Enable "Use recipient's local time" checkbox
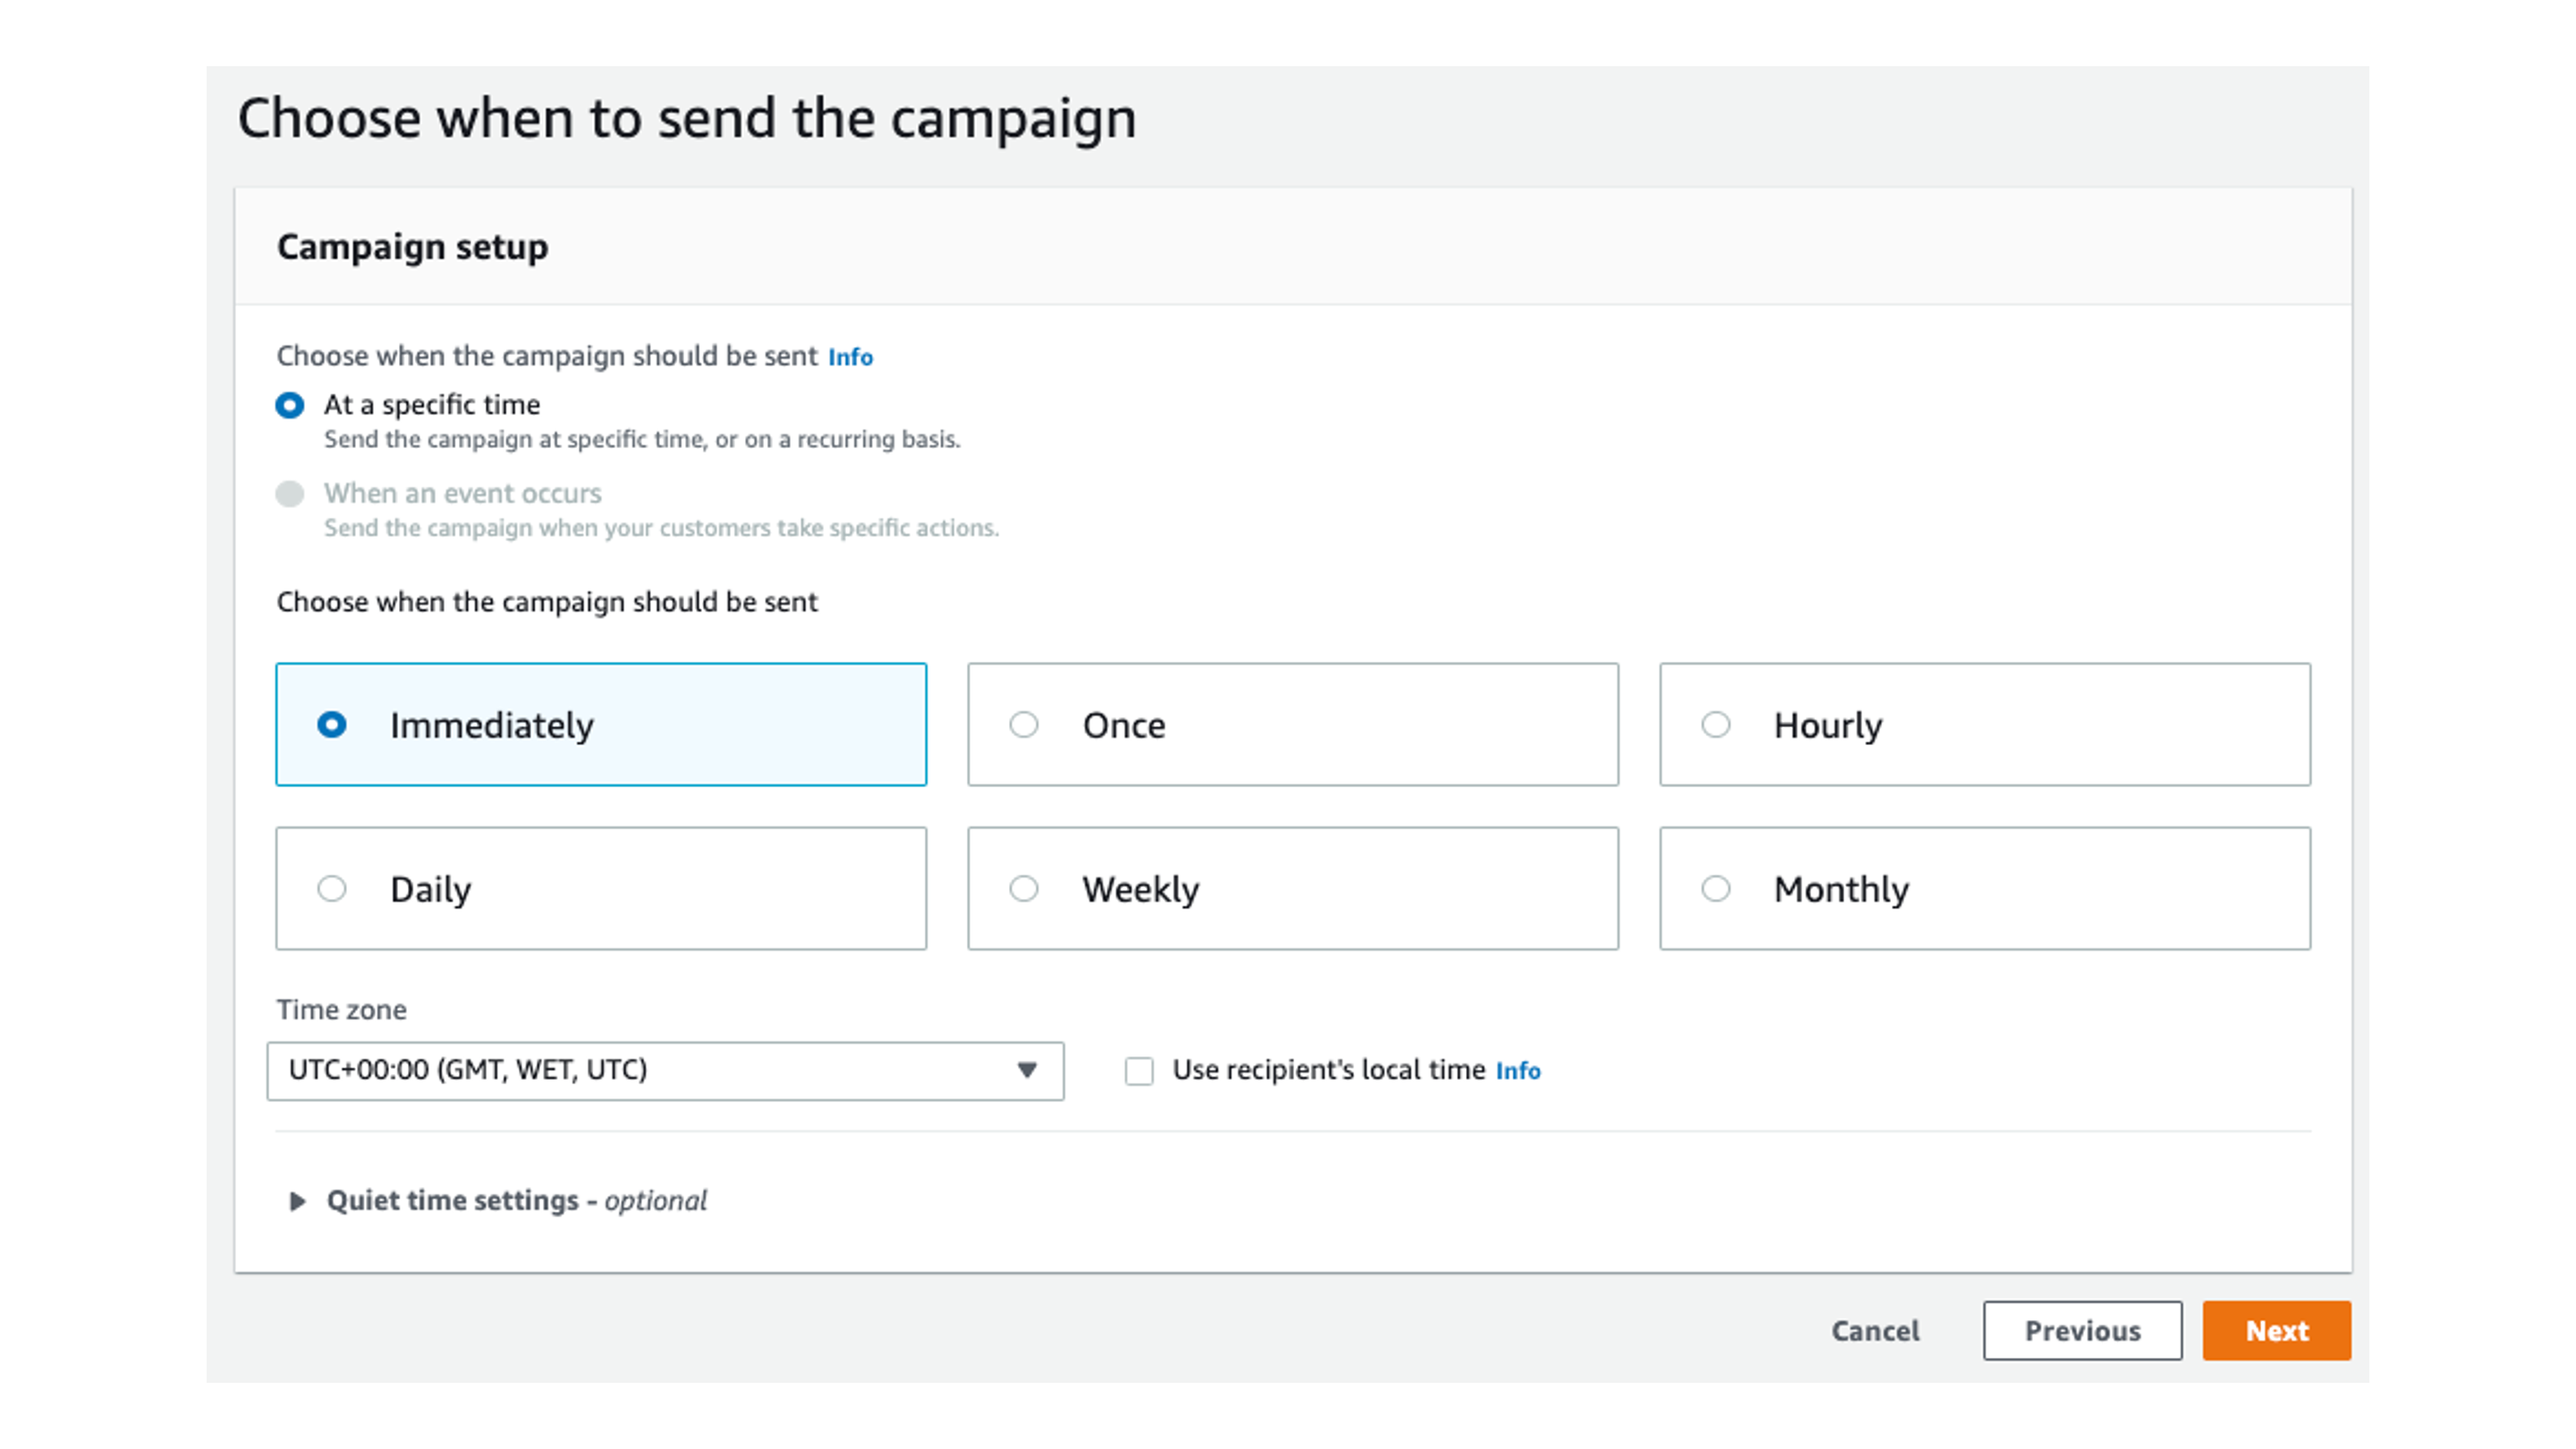Screen dimensions: 2576x1449 [1139, 1071]
